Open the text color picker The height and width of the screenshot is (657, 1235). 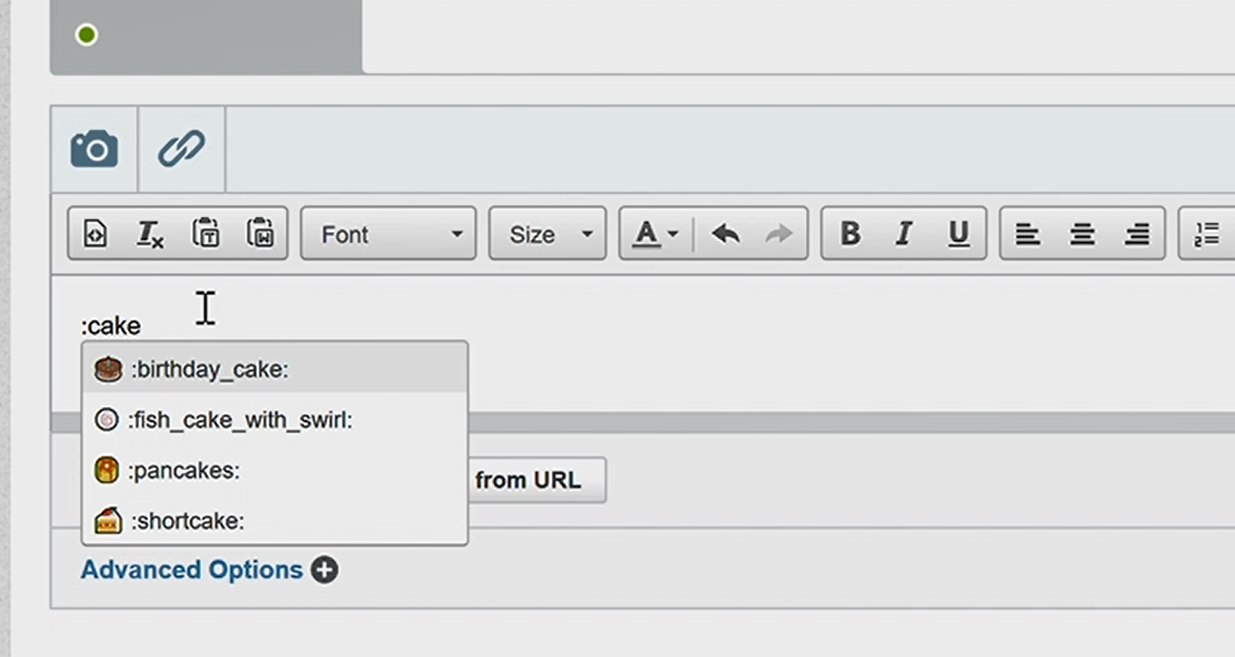click(x=655, y=234)
